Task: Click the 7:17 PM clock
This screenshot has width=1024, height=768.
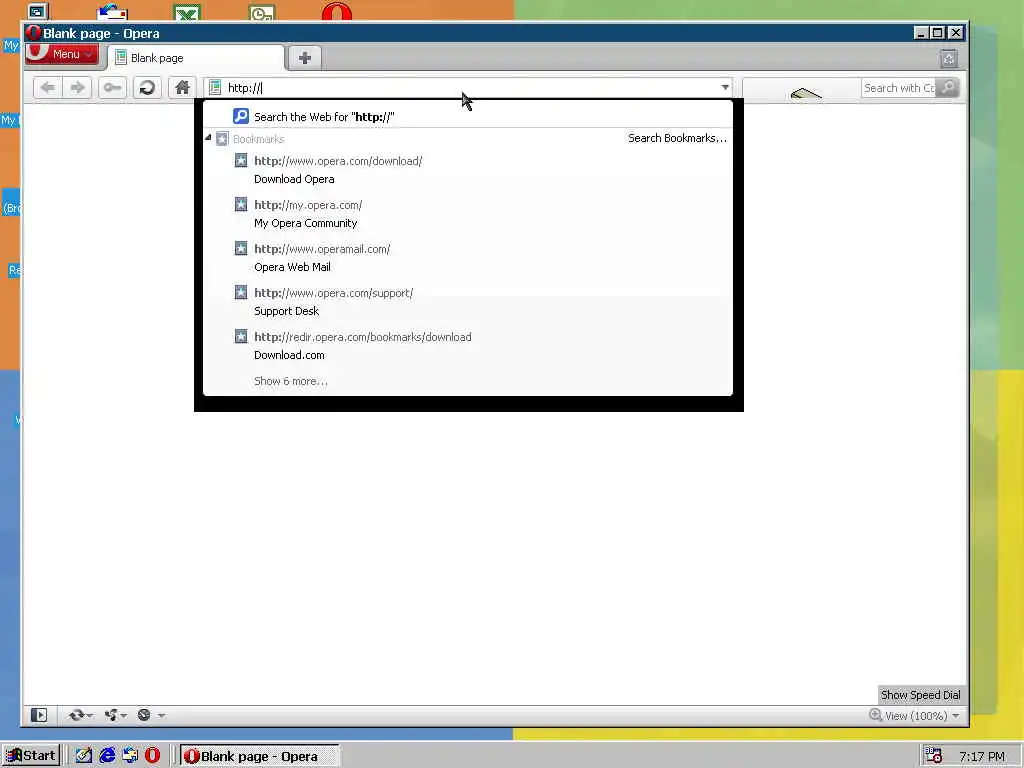Action: [x=982, y=756]
